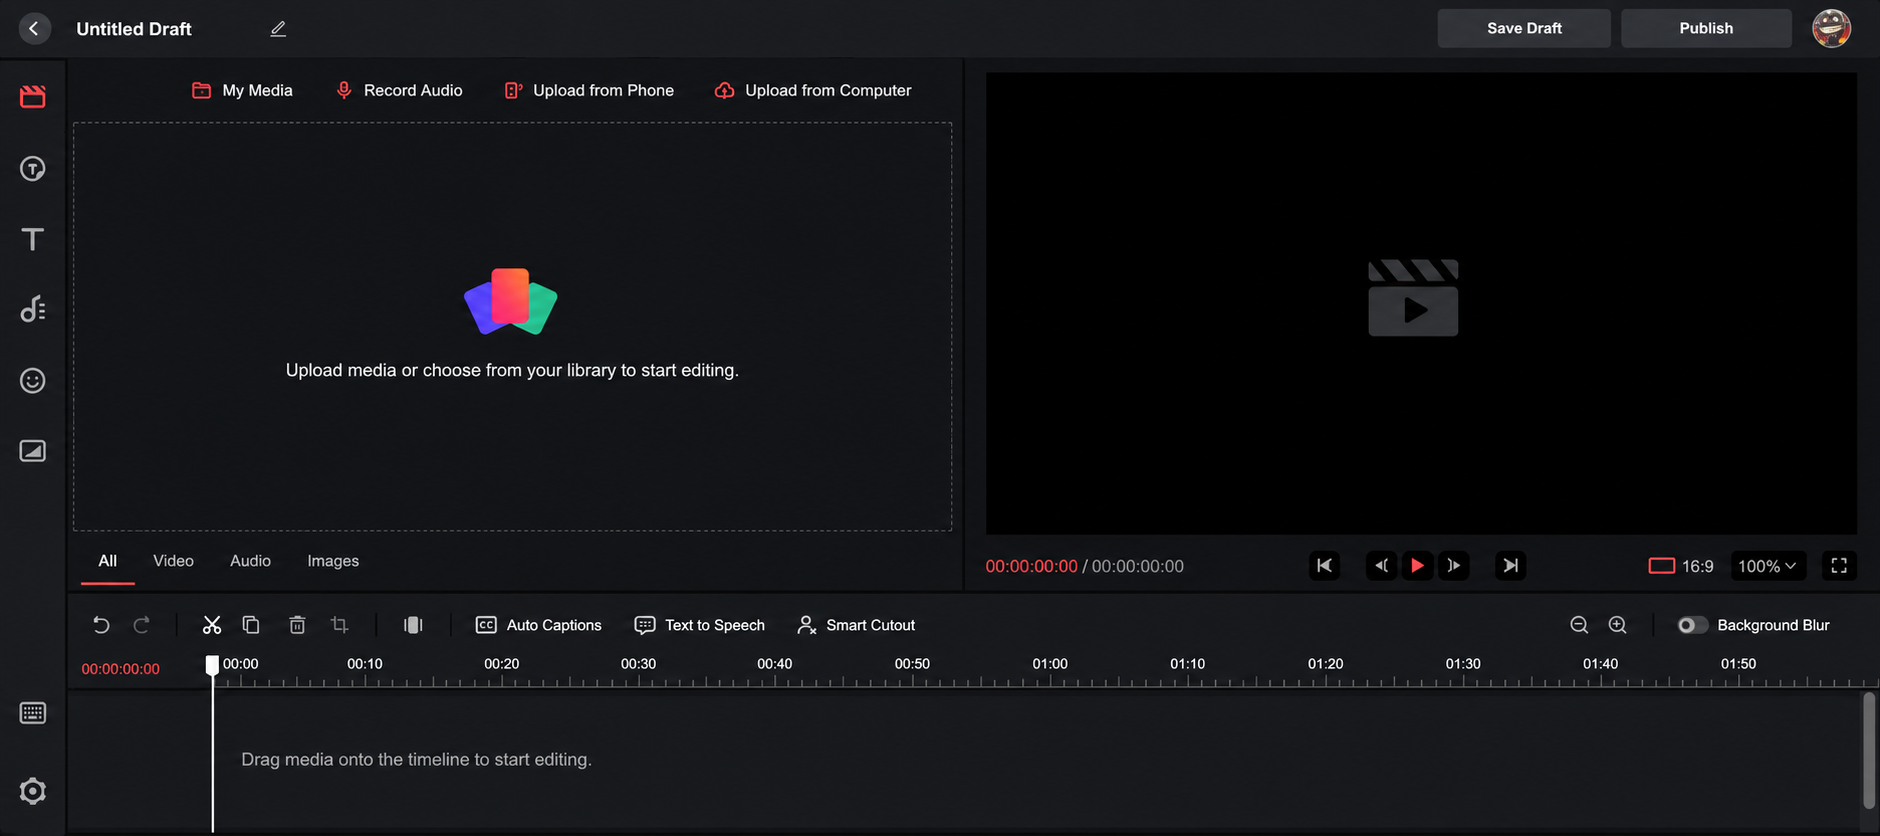Go back using the arrow beside Untitled Draft

34,28
